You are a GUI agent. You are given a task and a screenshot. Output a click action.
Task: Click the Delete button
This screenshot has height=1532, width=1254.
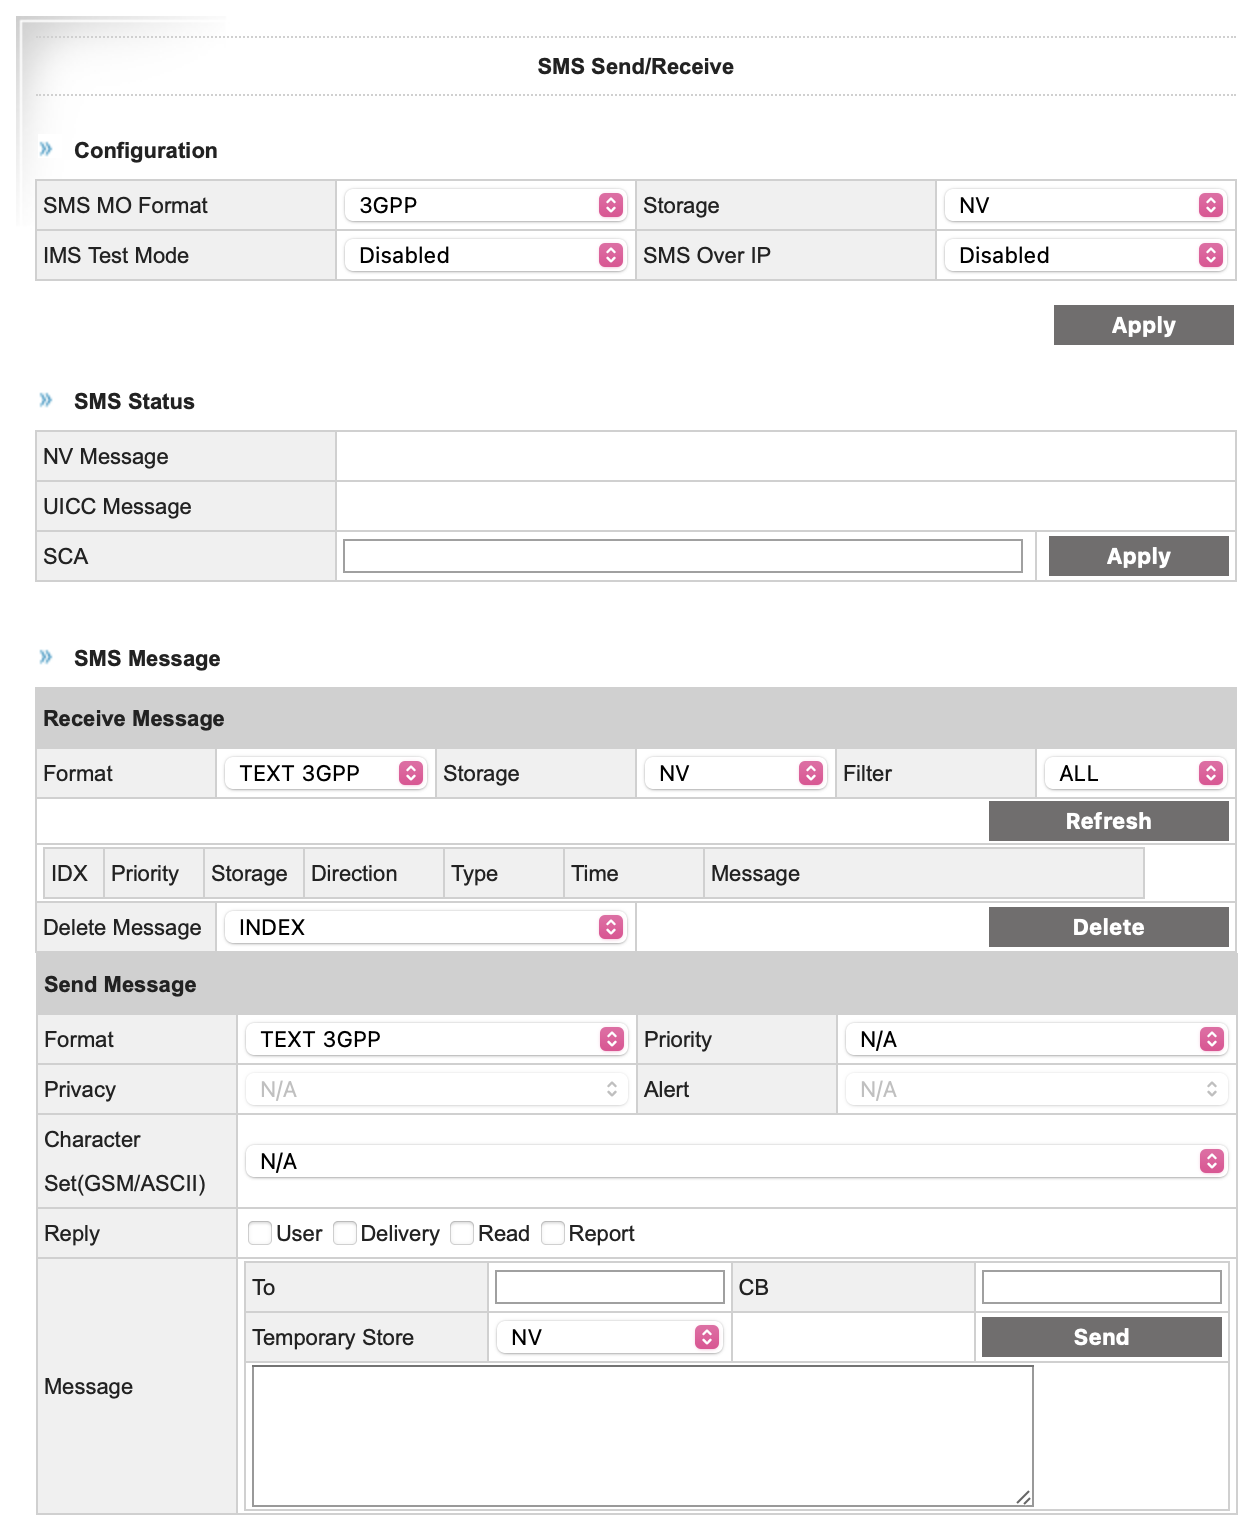[1108, 927]
